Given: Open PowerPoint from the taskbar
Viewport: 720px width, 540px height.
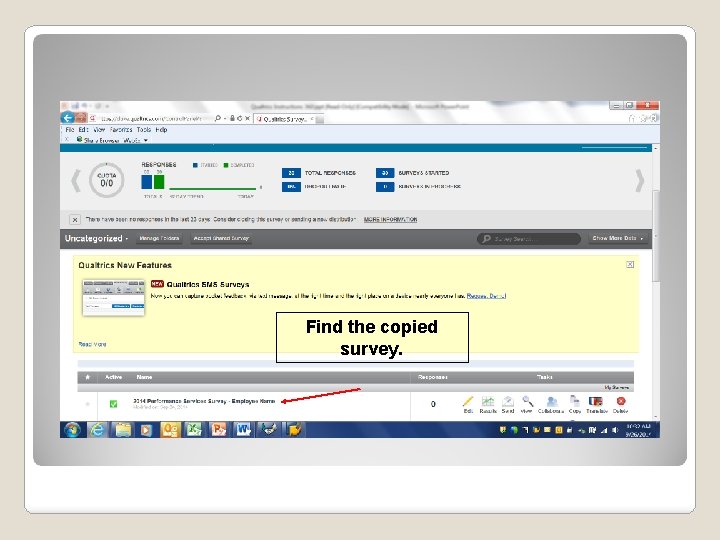Looking at the screenshot, I should 219,430.
